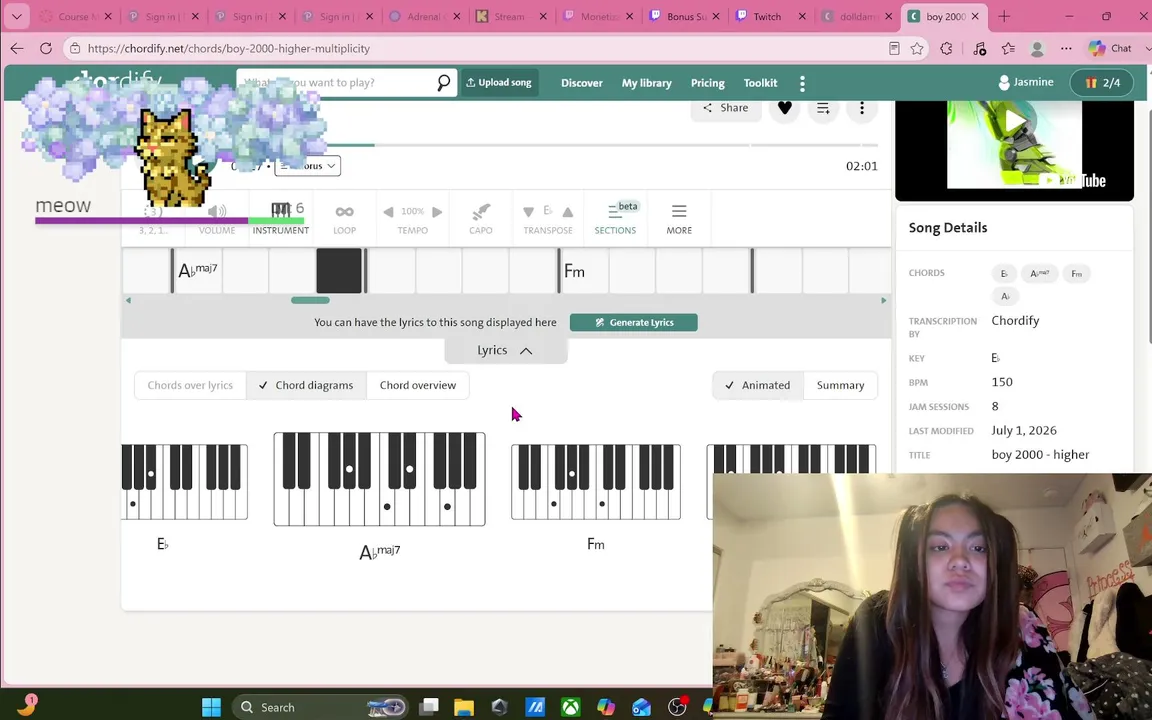Viewport: 1152px width, 720px height.
Task: Refresh the page with reload icon
Action: [x=46, y=48]
